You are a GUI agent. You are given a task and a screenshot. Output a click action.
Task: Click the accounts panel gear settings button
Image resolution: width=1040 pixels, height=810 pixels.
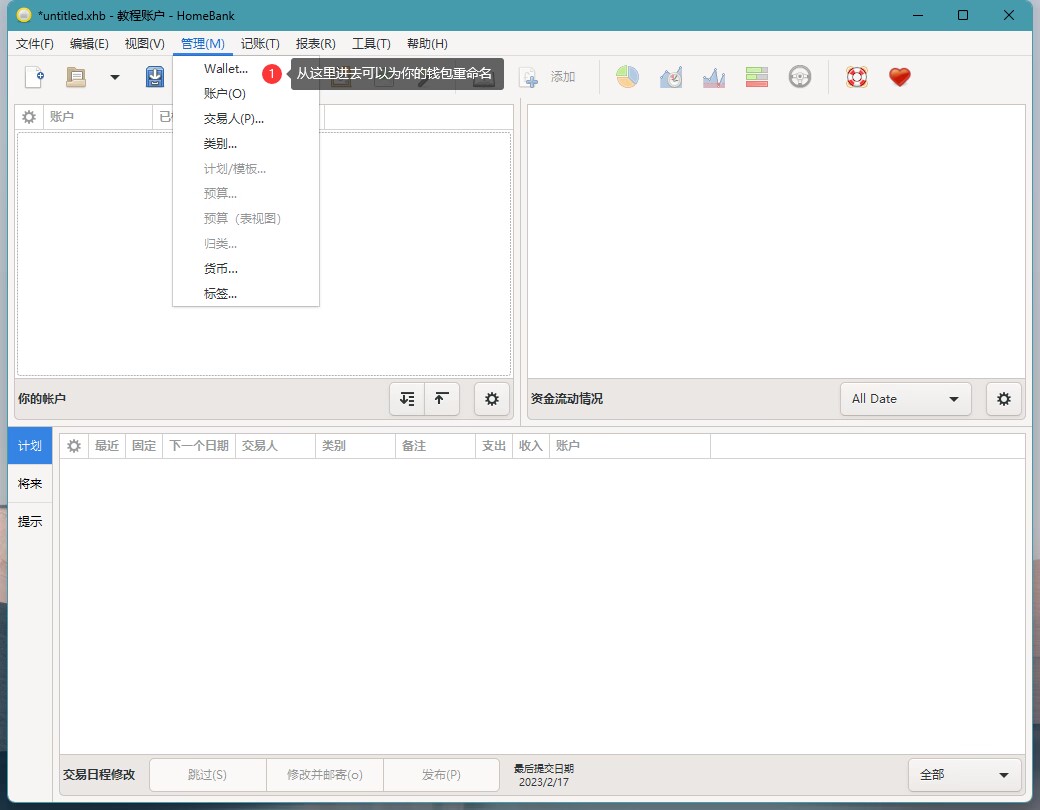click(x=491, y=398)
